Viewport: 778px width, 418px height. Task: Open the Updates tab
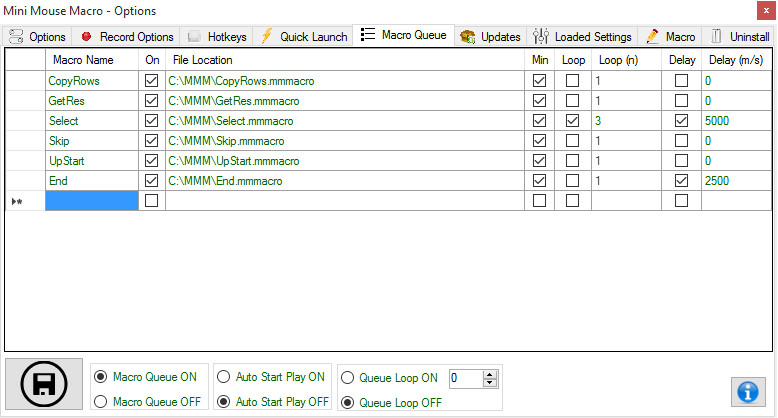[x=490, y=37]
